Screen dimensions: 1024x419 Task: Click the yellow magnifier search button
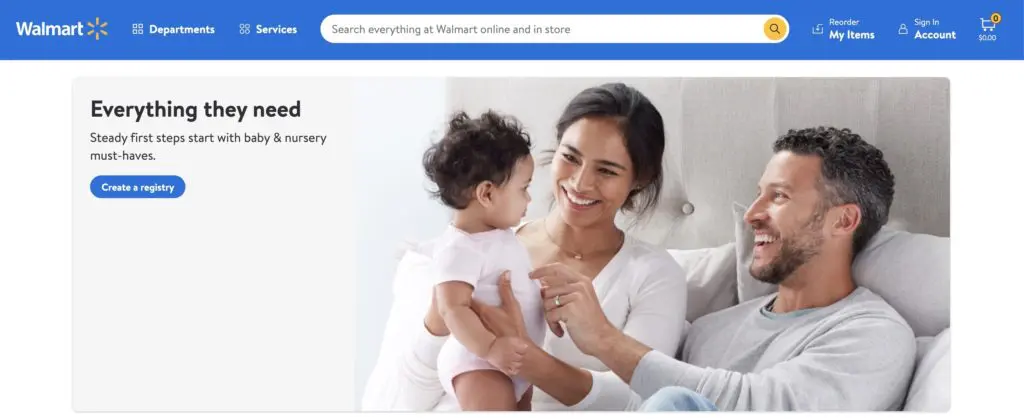[775, 29]
